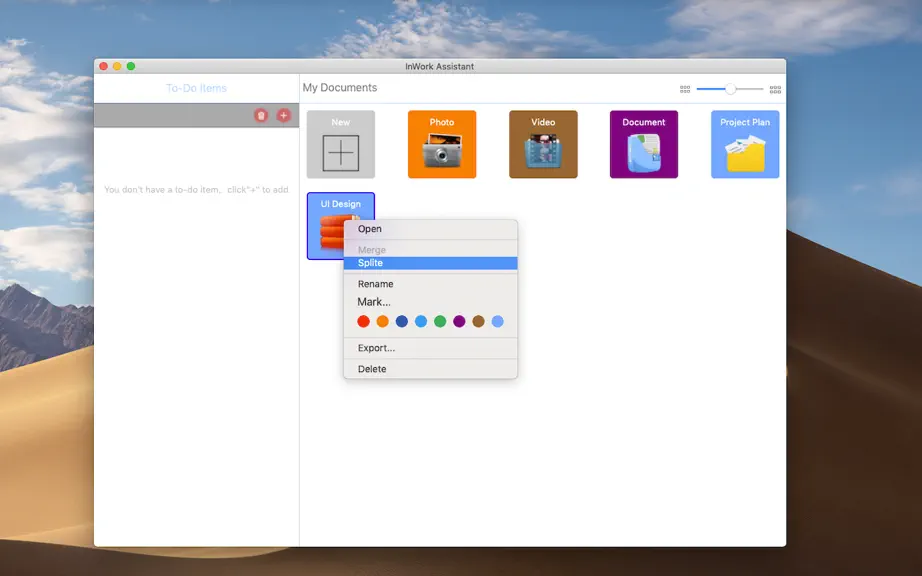This screenshot has width=922, height=576.
Task: Click the trash icon in To-Do toolbar
Action: point(261,115)
